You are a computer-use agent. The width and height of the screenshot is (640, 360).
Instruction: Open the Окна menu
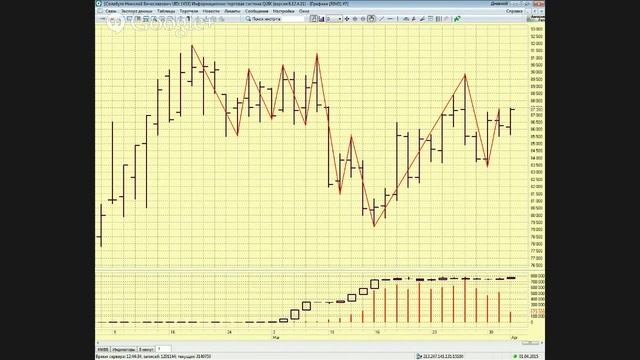[x=304, y=11]
